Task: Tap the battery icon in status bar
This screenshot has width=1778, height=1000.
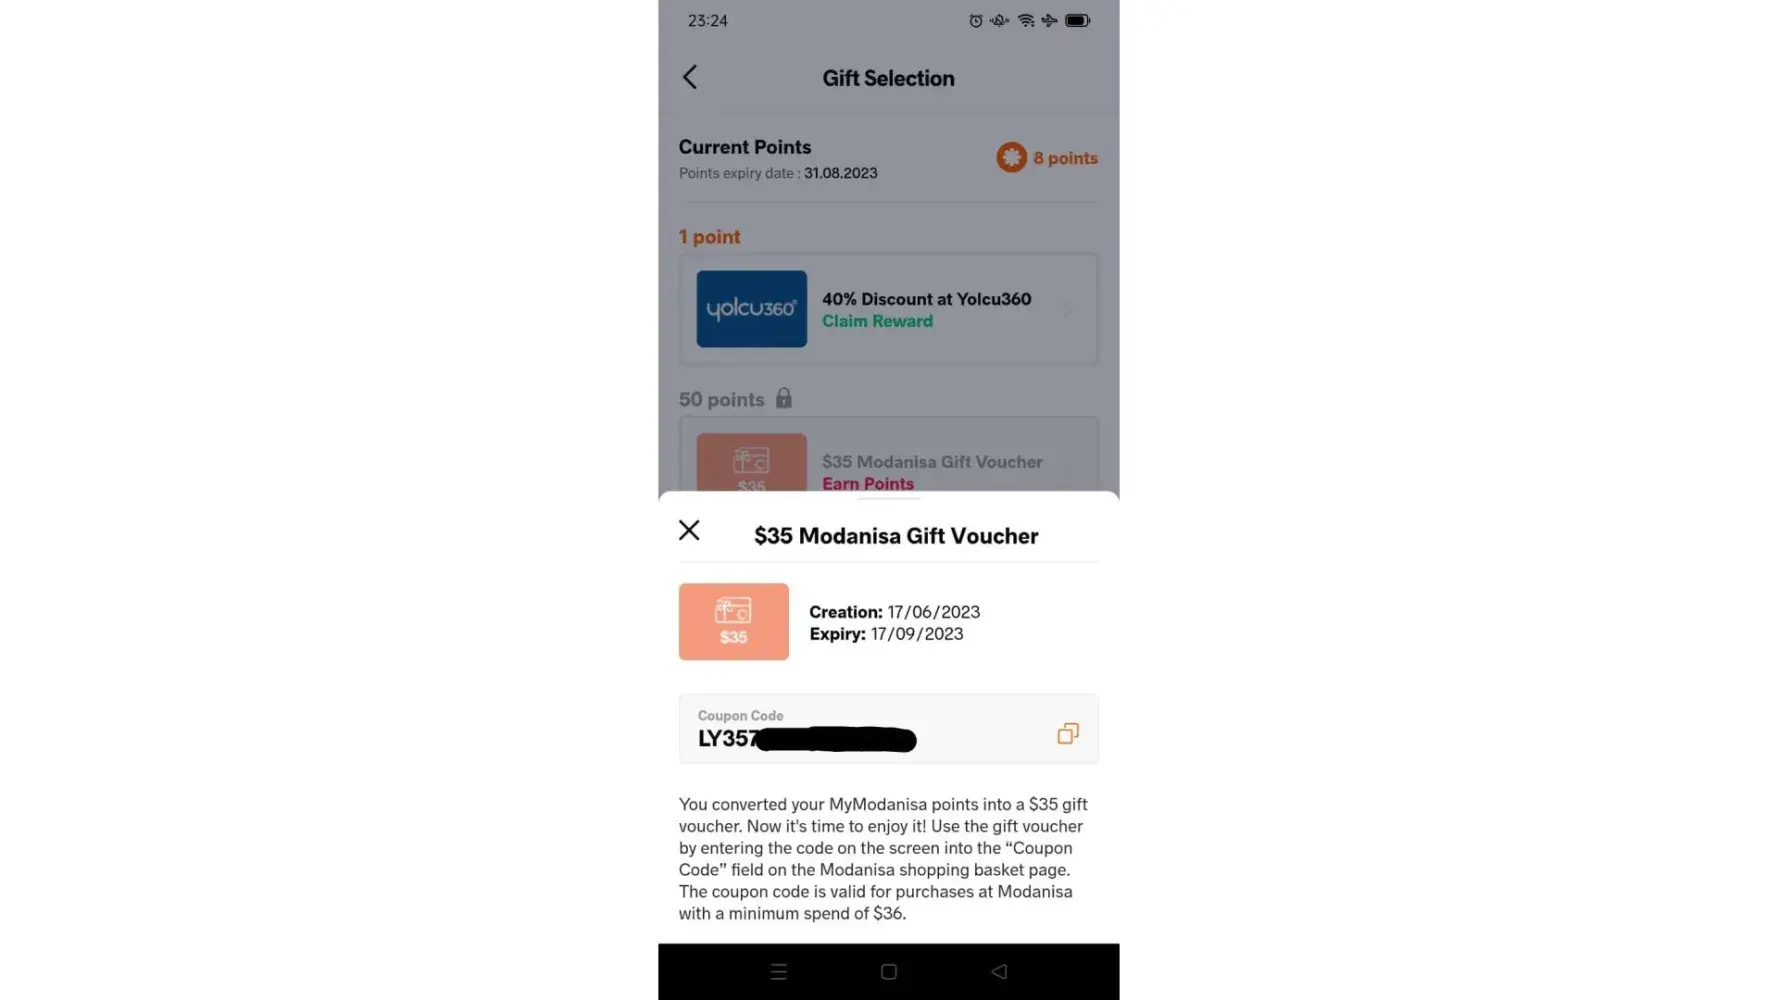Action: (1078, 21)
